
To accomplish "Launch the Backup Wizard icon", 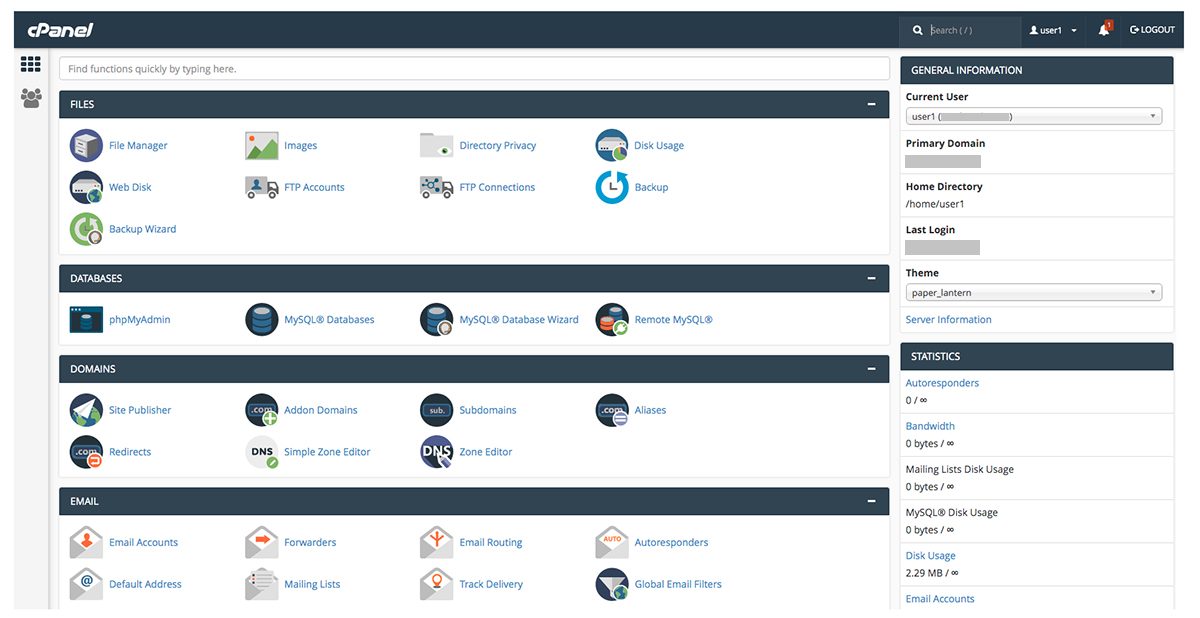I will (86, 229).
